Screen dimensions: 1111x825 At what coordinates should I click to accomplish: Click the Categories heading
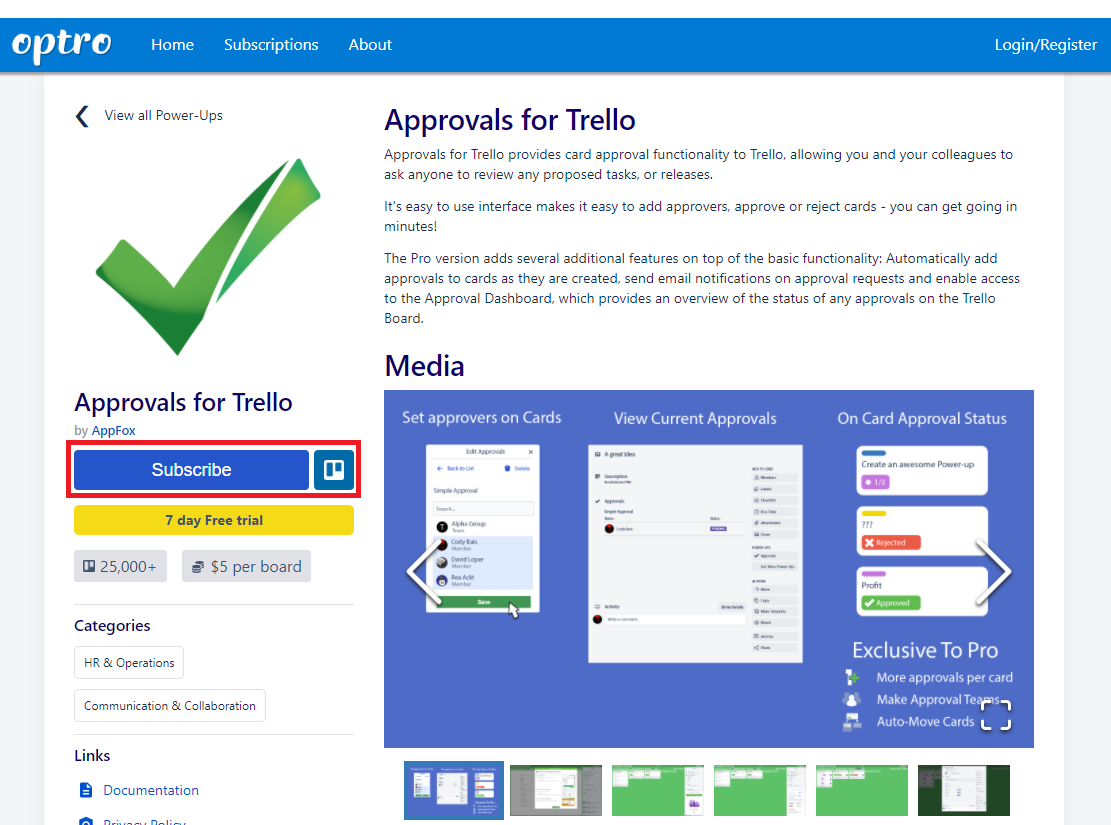pos(113,626)
